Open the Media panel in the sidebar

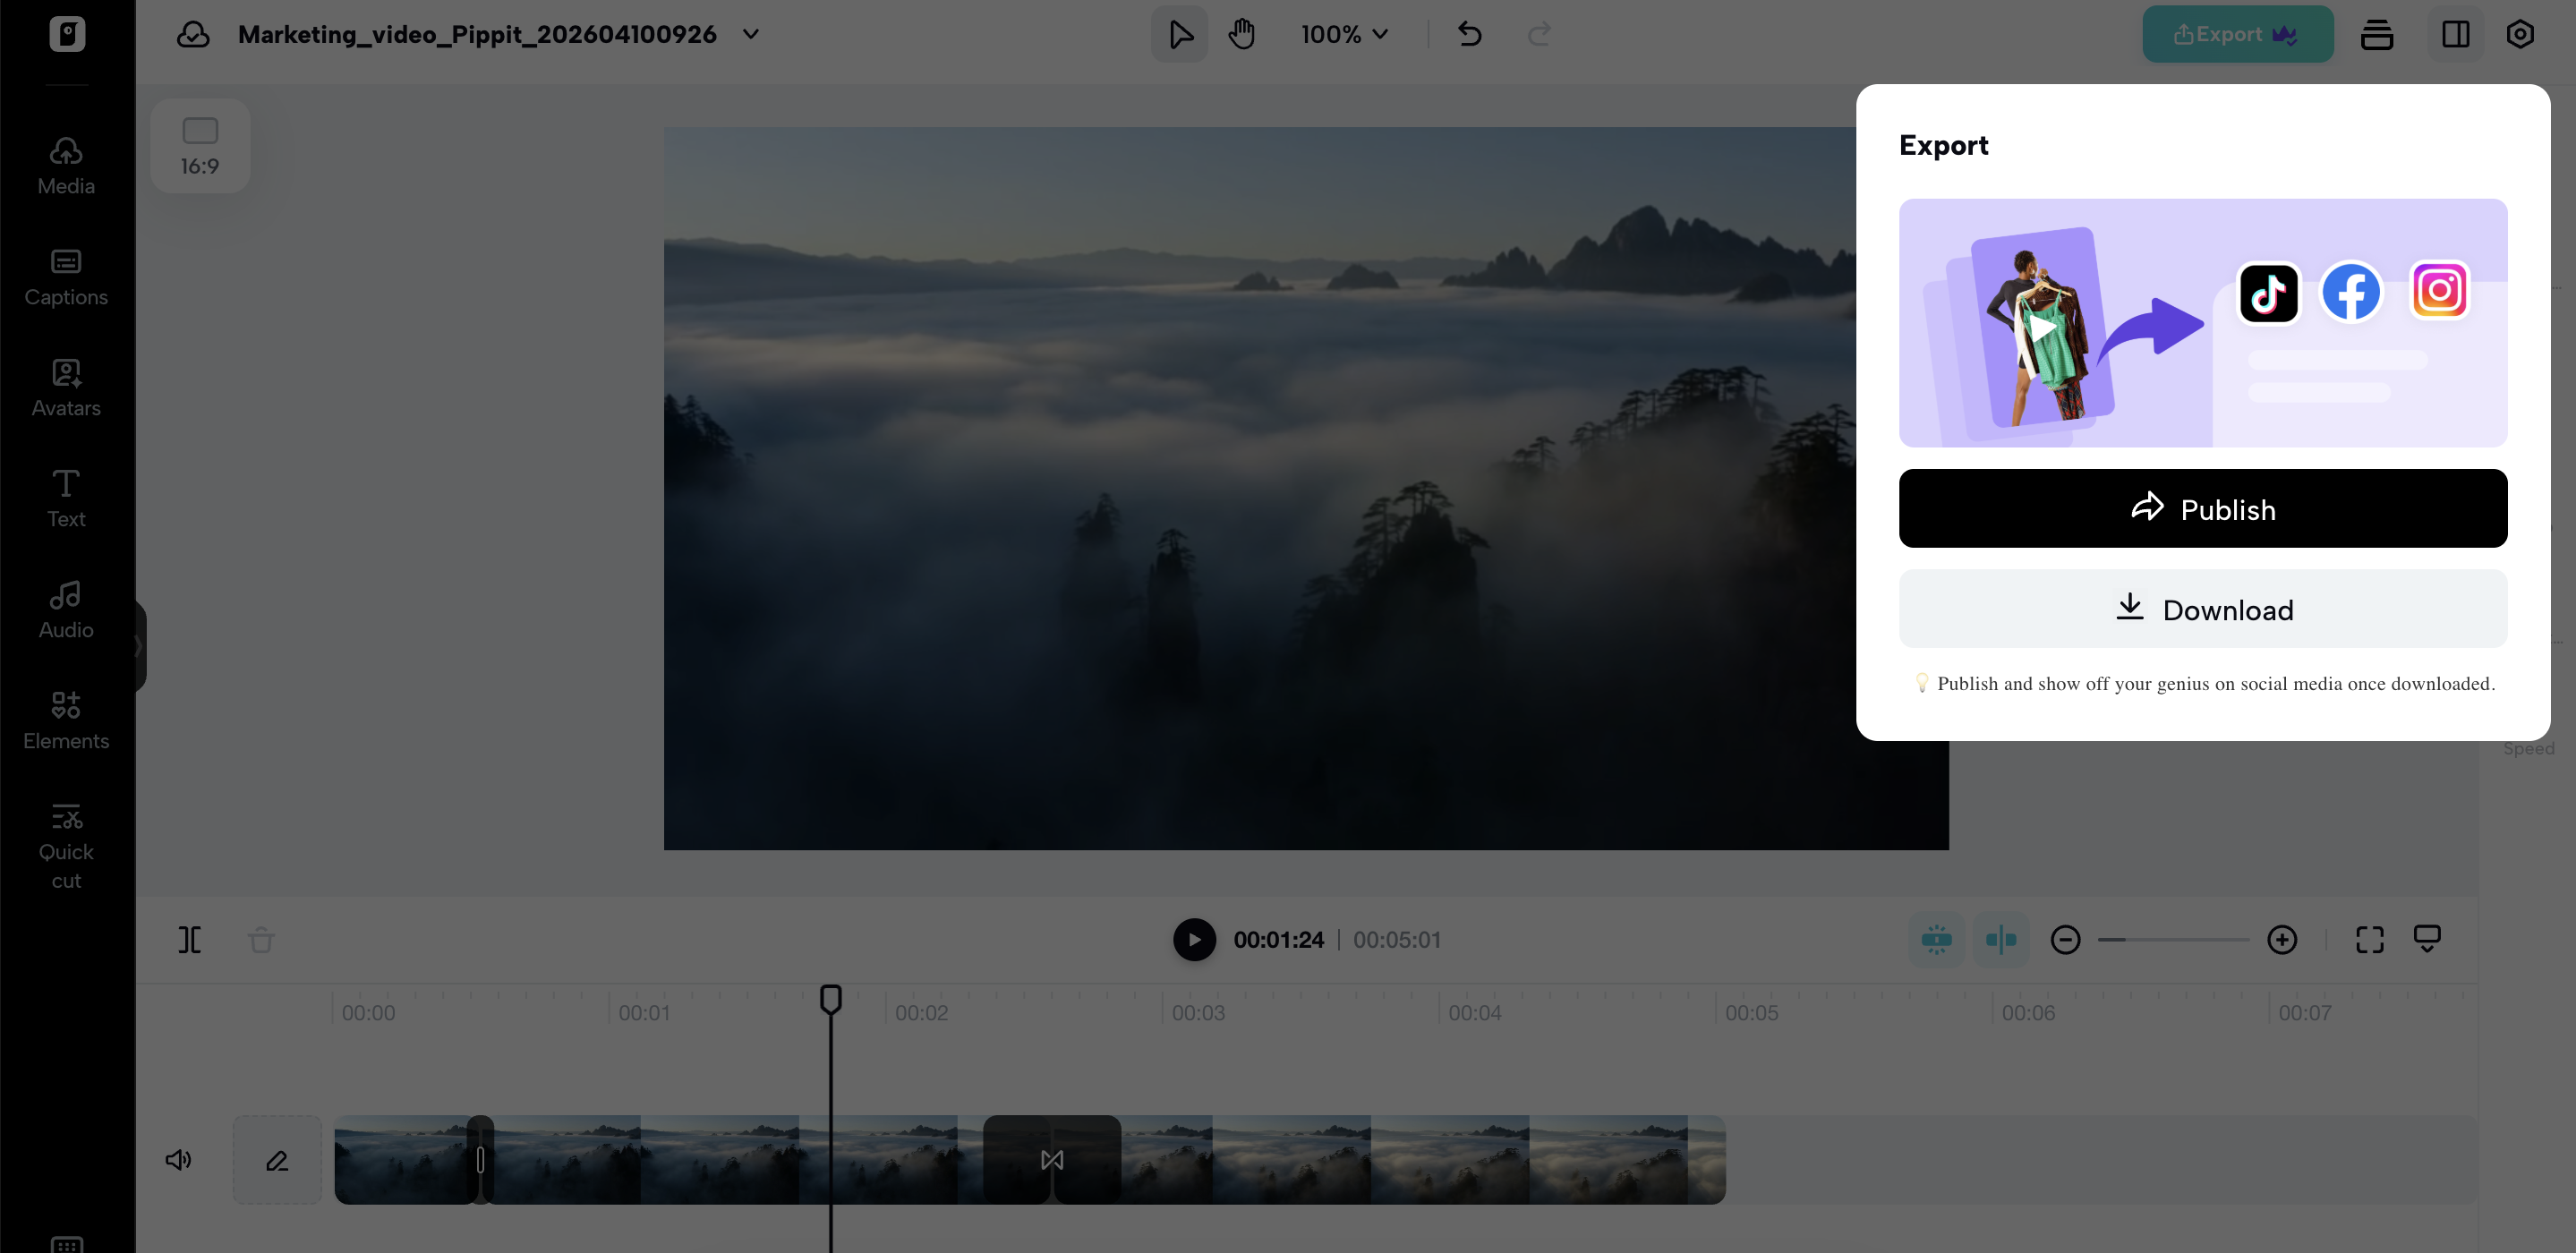[x=65, y=165]
